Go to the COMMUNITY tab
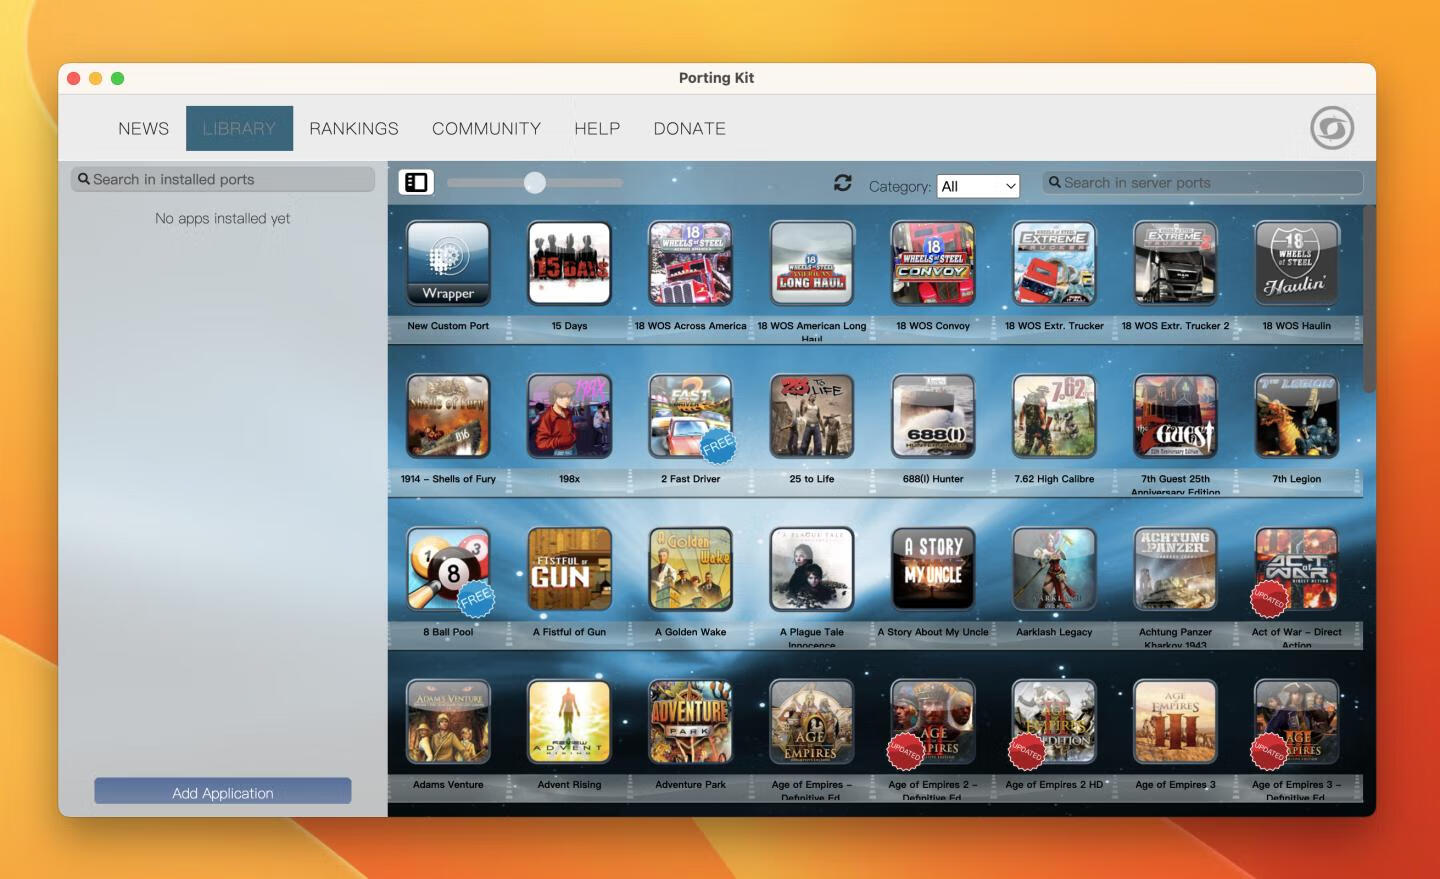Screen dimensions: 1440x879 [486, 129]
